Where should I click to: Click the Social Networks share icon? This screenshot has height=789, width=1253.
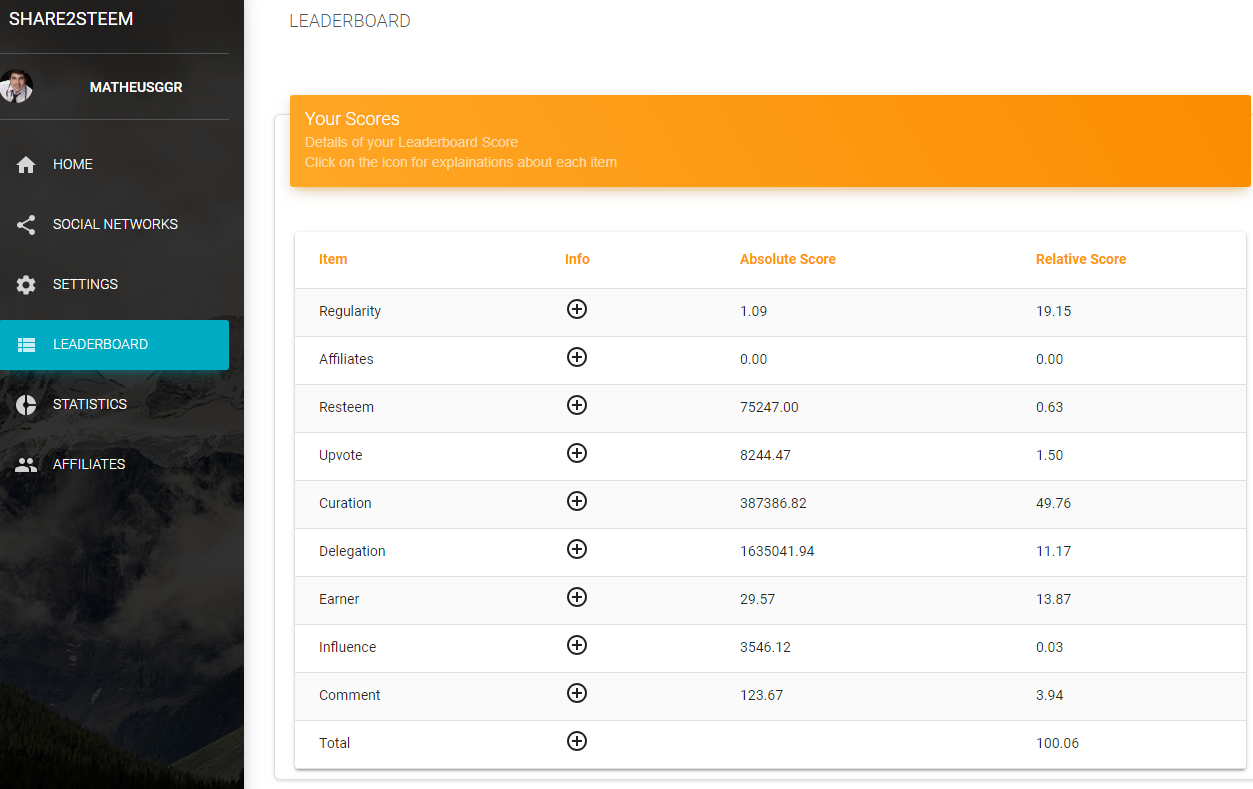[x=26, y=225]
